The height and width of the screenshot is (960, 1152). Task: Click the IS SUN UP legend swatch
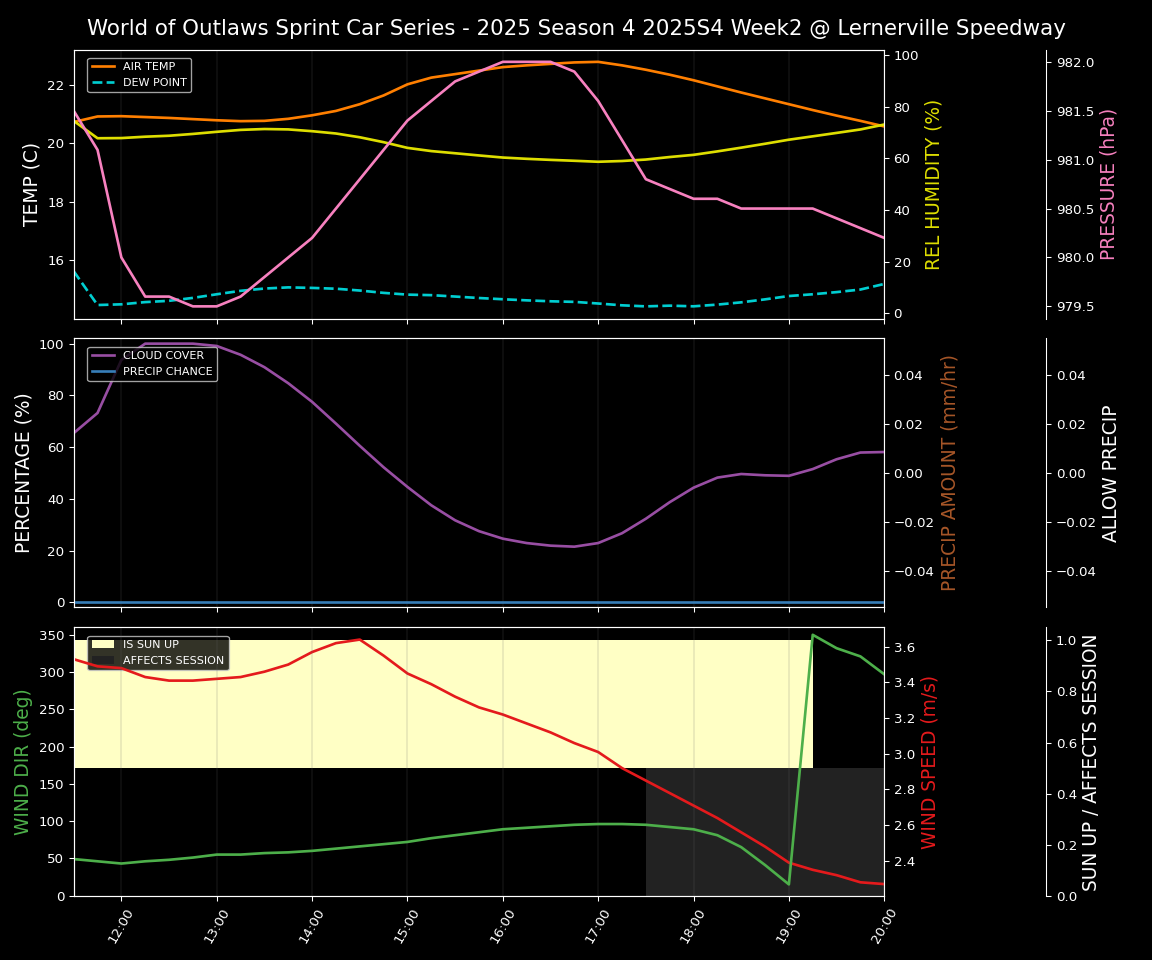[x=103, y=645]
